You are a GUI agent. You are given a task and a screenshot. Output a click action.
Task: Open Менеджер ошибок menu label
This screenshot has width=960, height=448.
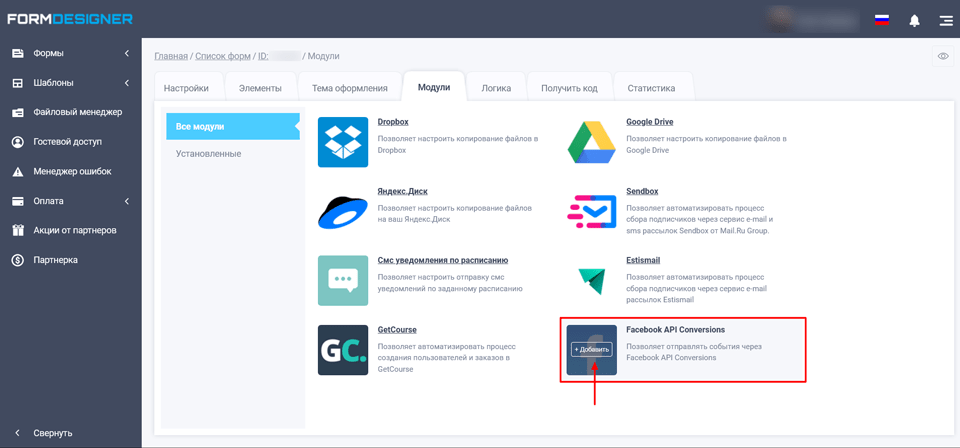[72, 171]
